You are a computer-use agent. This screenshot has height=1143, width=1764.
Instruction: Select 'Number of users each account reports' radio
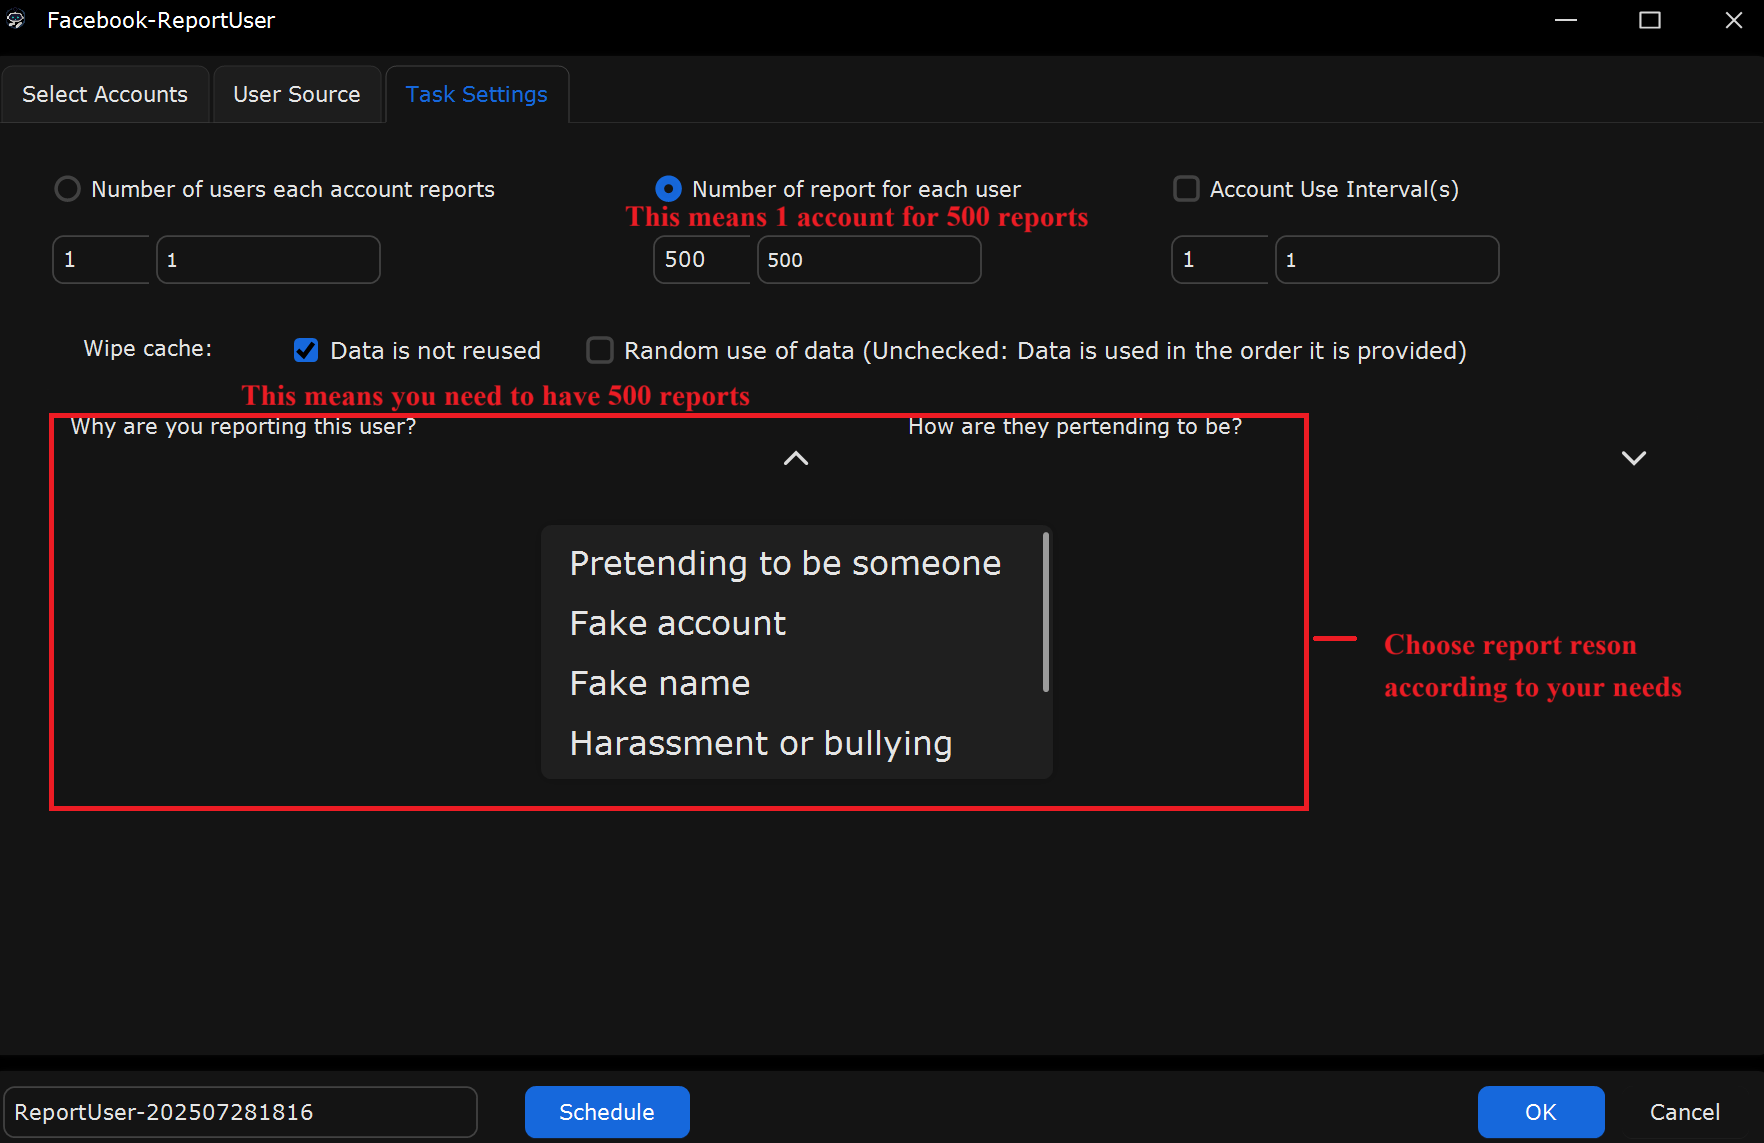[x=67, y=189]
